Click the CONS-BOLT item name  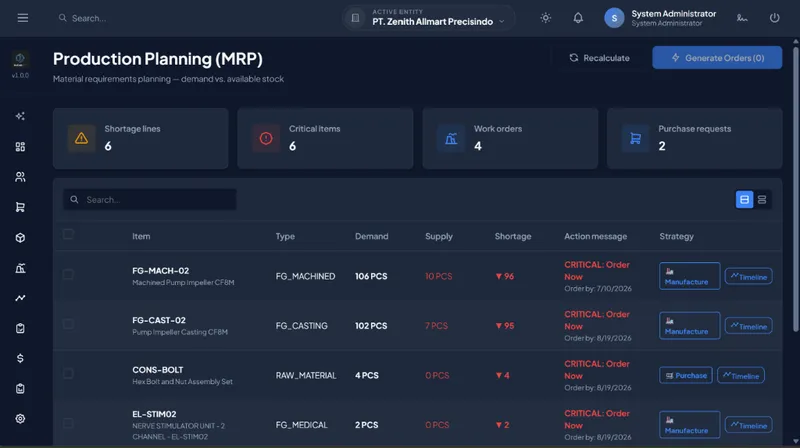tap(158, 369)
